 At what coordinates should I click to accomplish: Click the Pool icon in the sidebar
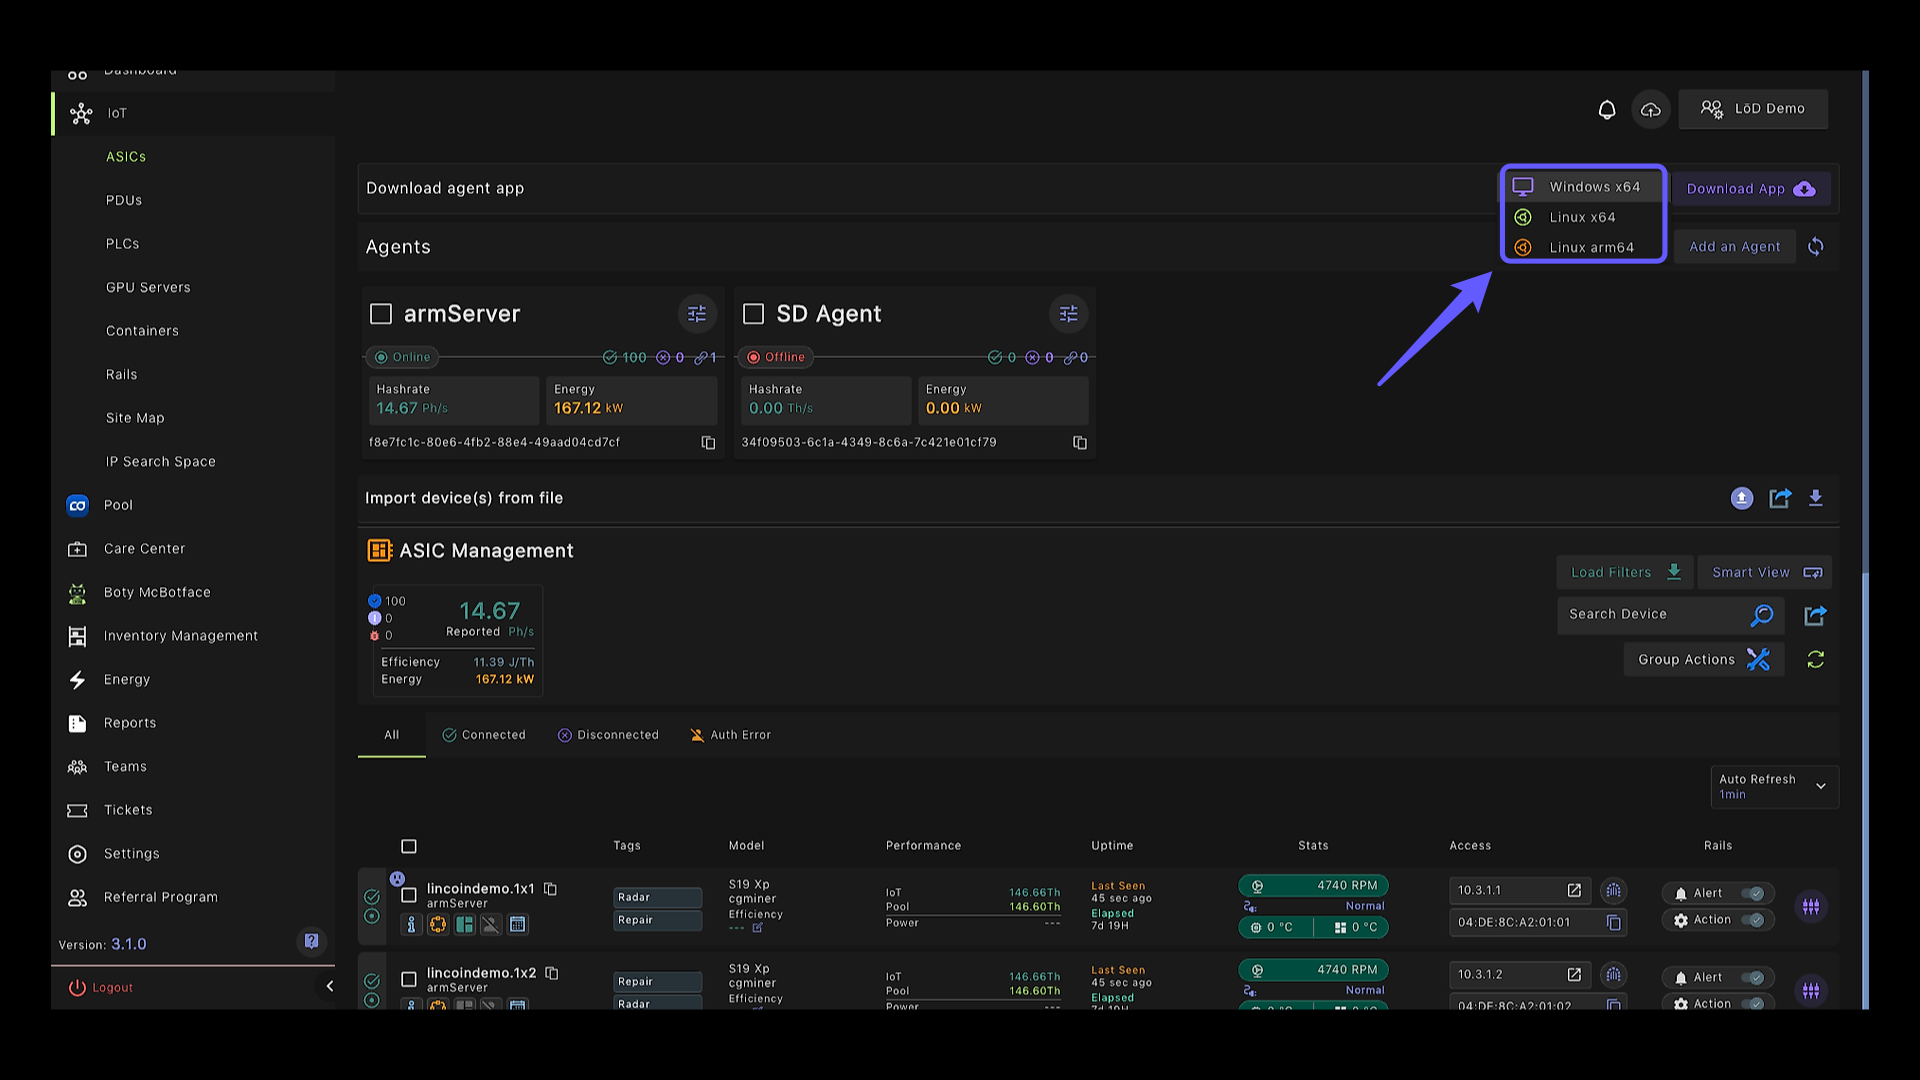(78, 505)
